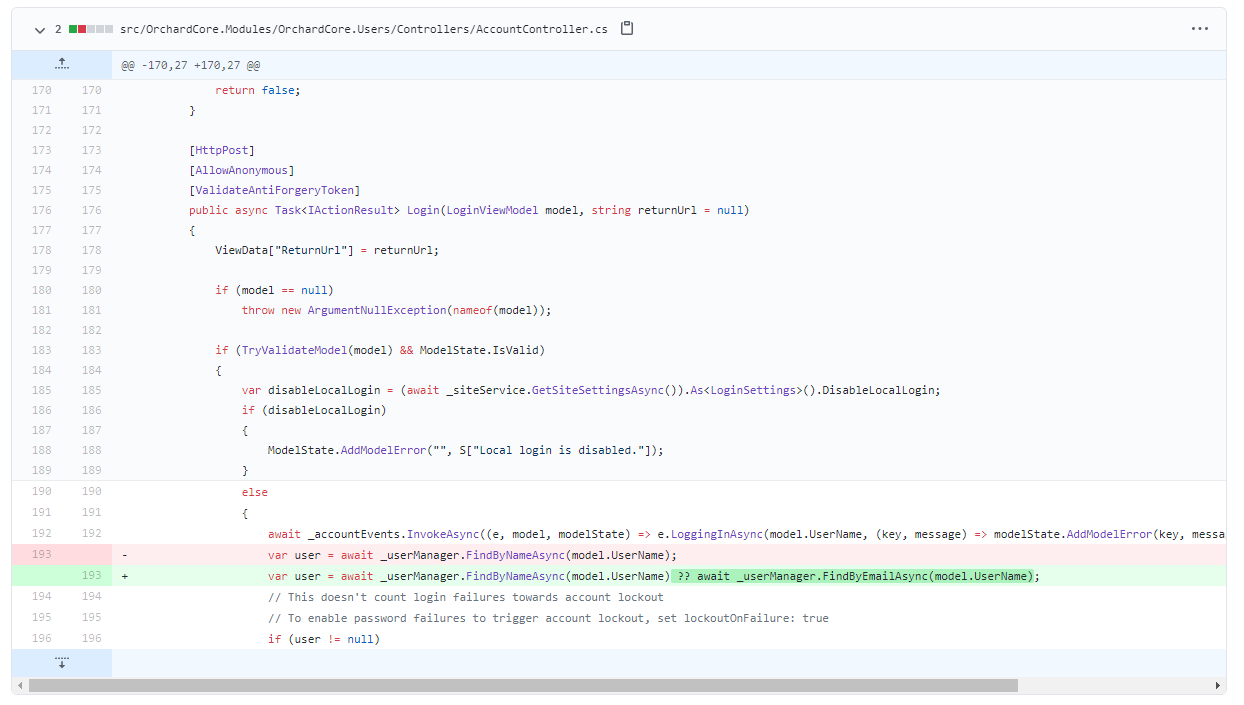Click the scrollbar left arrow

click(x=20, y=686)
